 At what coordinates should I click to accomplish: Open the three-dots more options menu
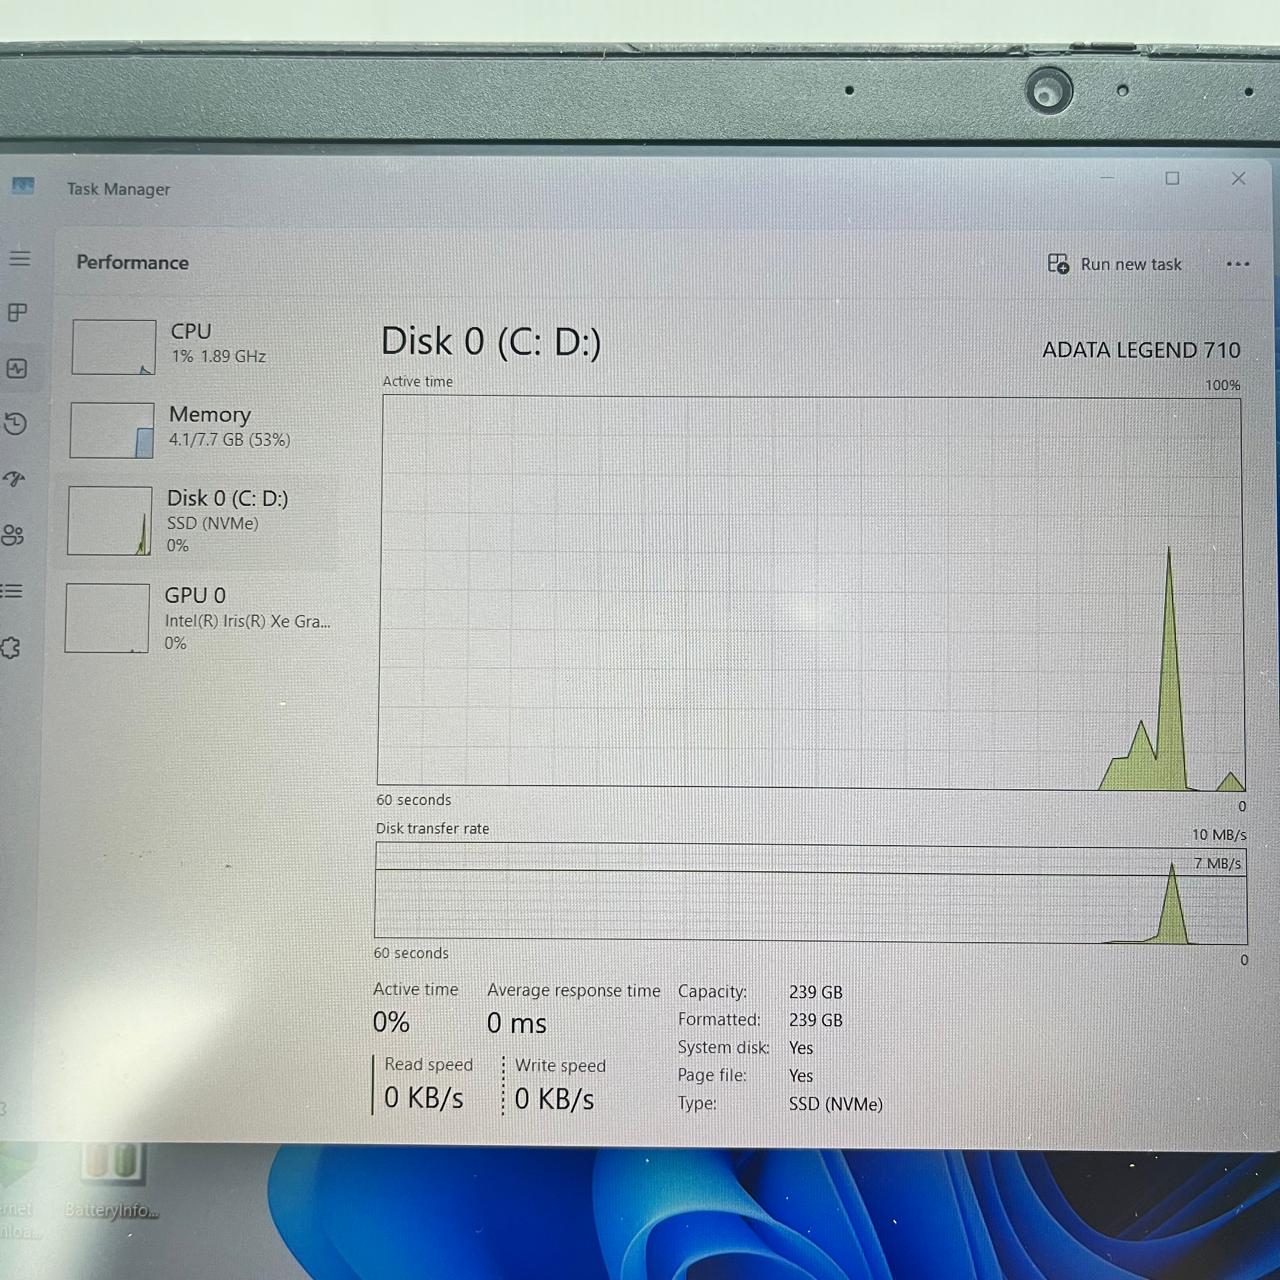[1237, 264]
